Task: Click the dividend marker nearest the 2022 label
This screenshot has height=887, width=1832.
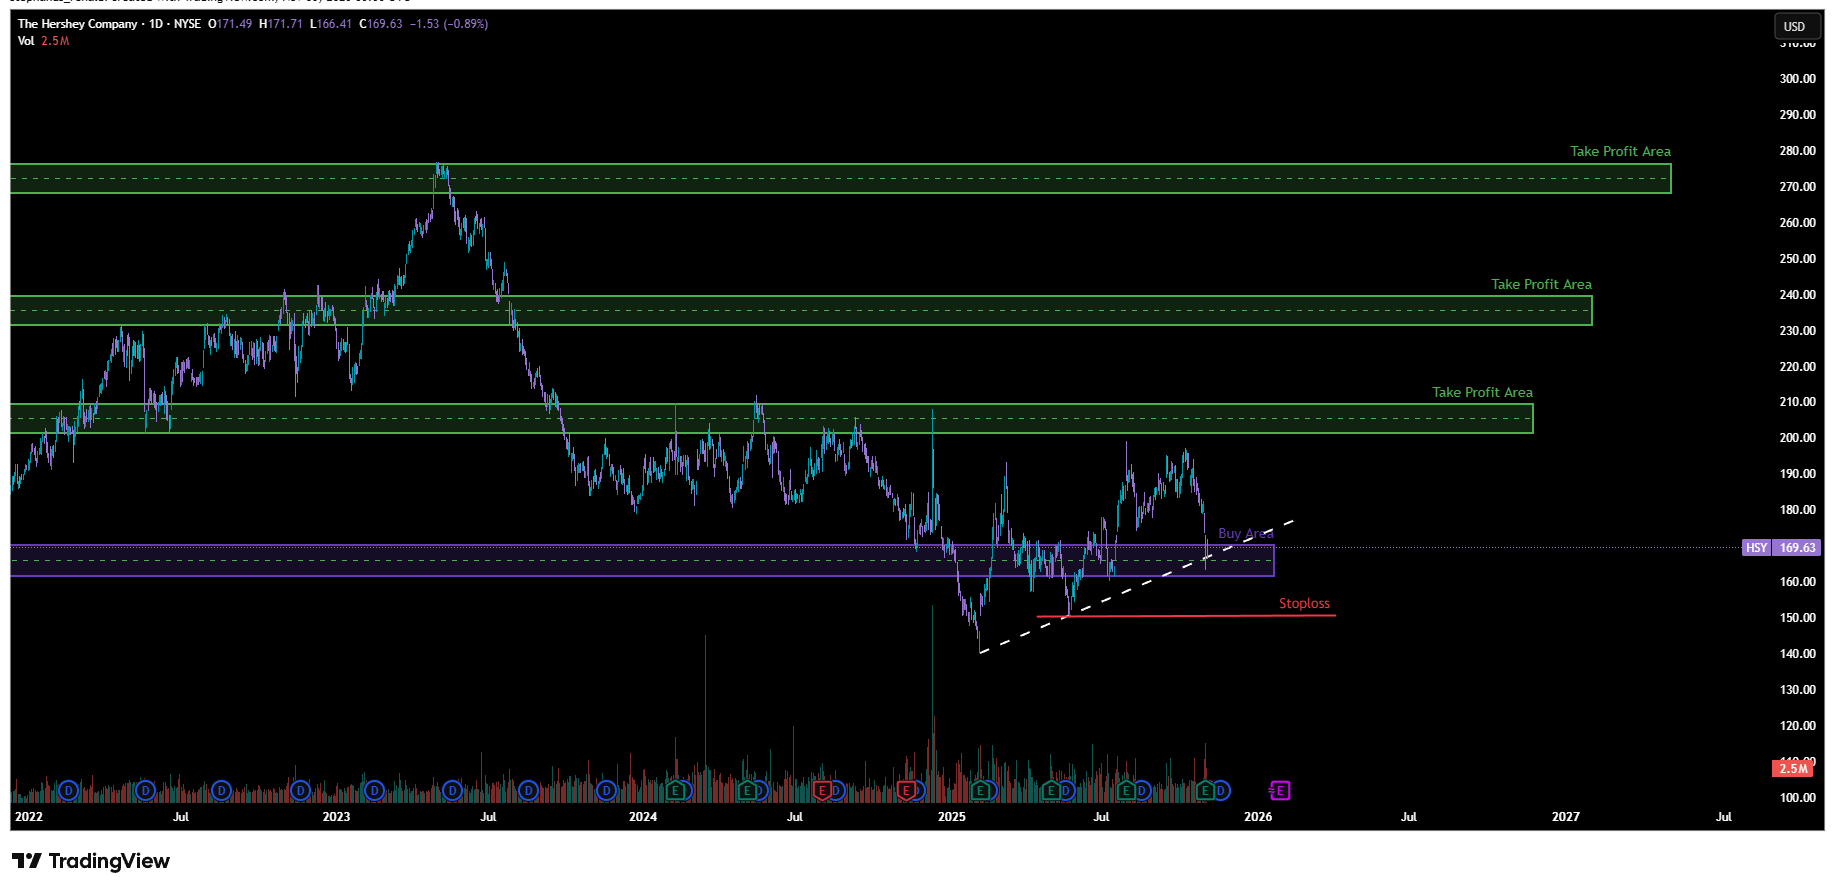Action: tap(68, 791)
